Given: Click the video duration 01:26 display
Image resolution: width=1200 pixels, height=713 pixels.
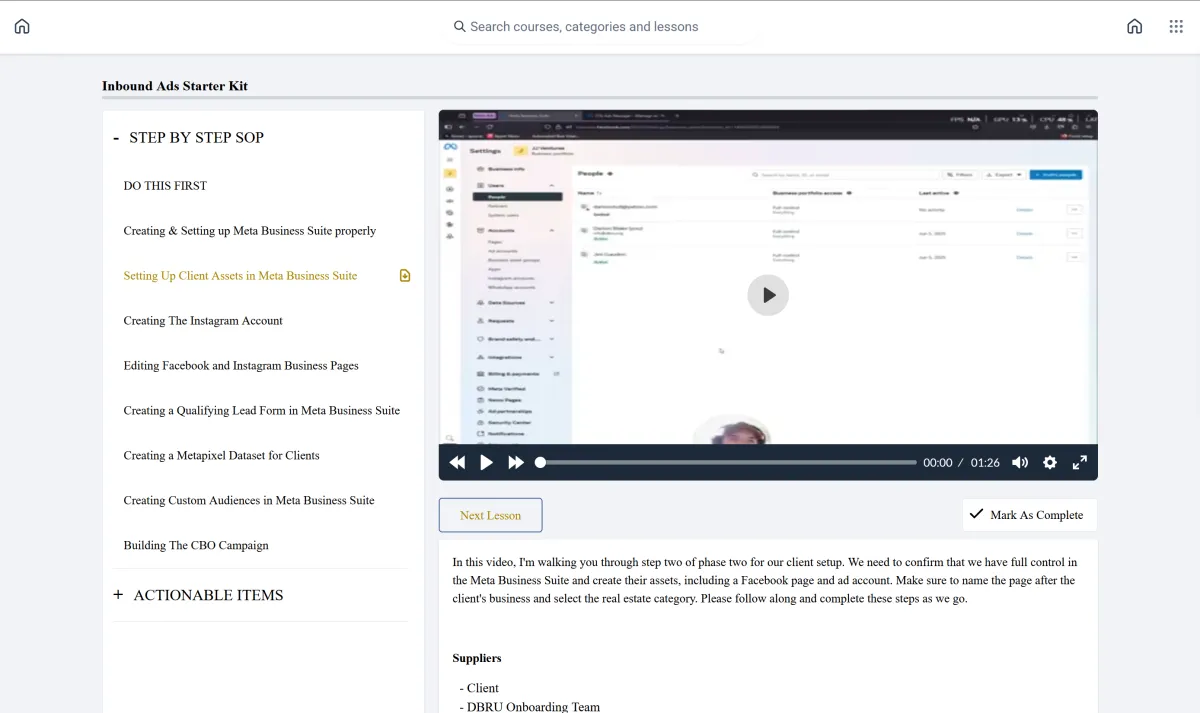Looking at the screenshot, I should (x=985, y=463).
